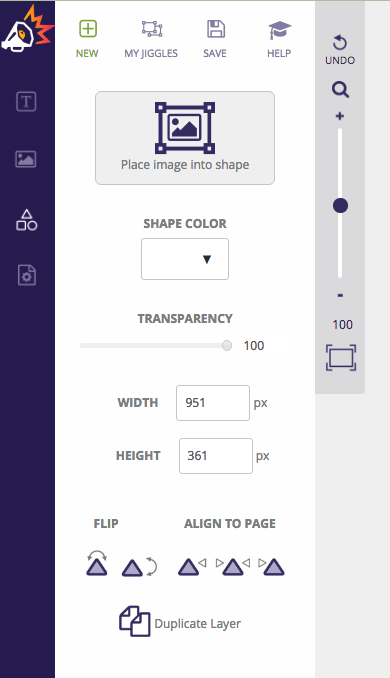Align shape to page left
Image resolution: width=390 pixels, height=678 pixels.
point(192,567)
